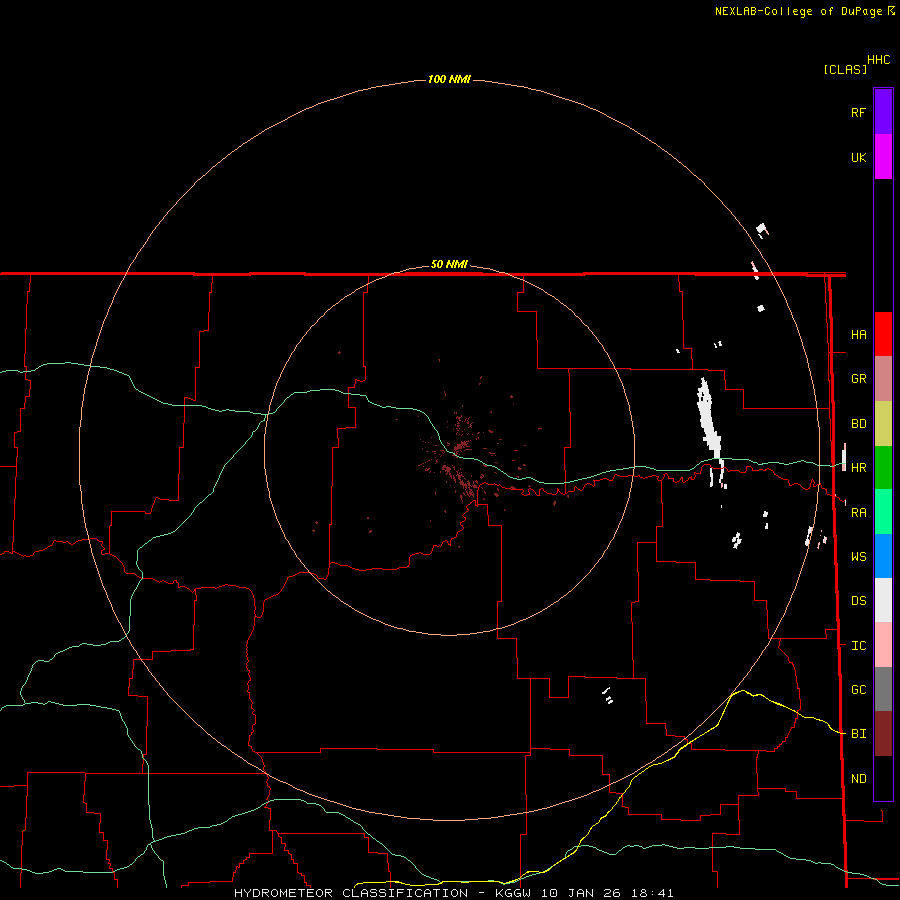This screenshot has height=900, width=900.
Task: Click the [CLAS] label
Action: [x=845, y=69]
